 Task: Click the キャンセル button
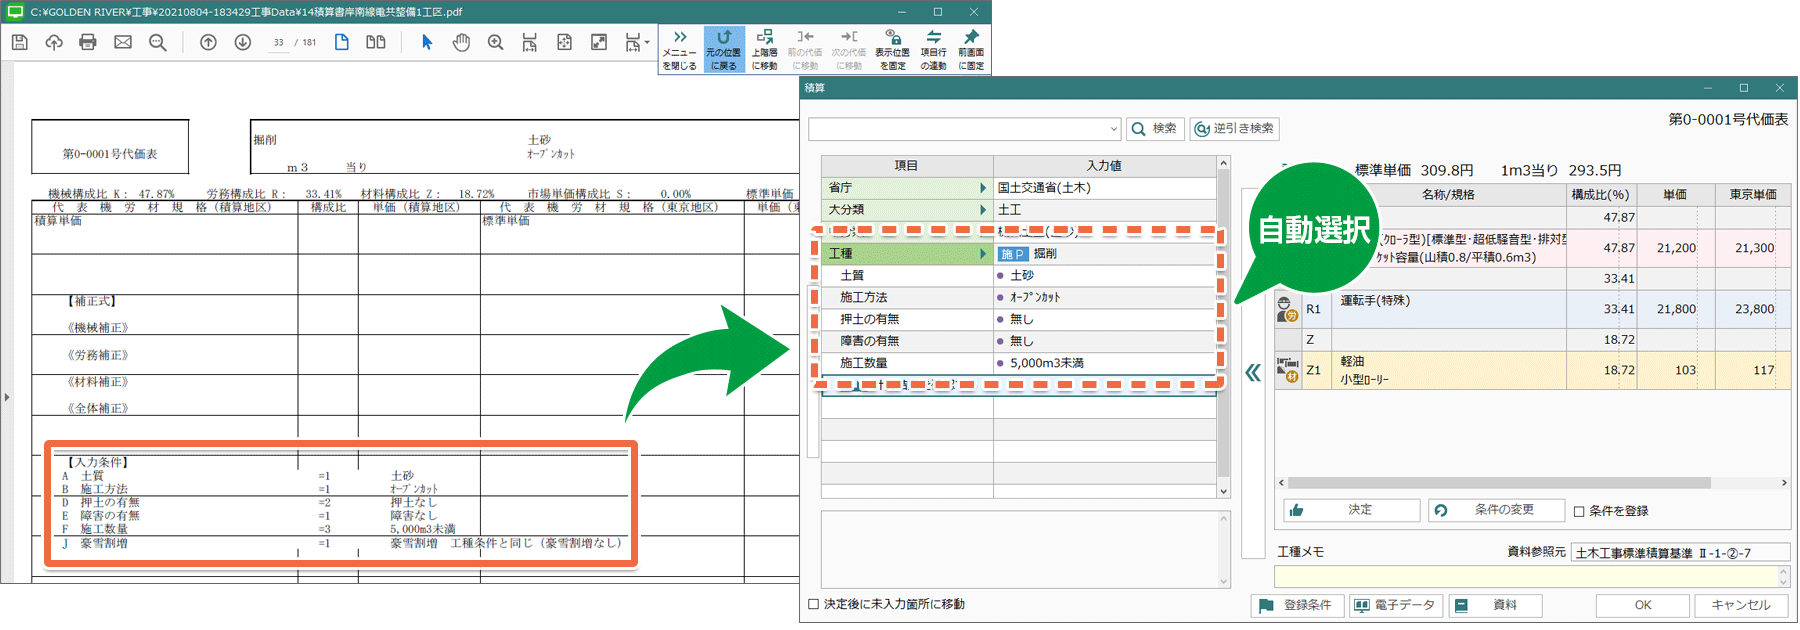coord(1740,605)
